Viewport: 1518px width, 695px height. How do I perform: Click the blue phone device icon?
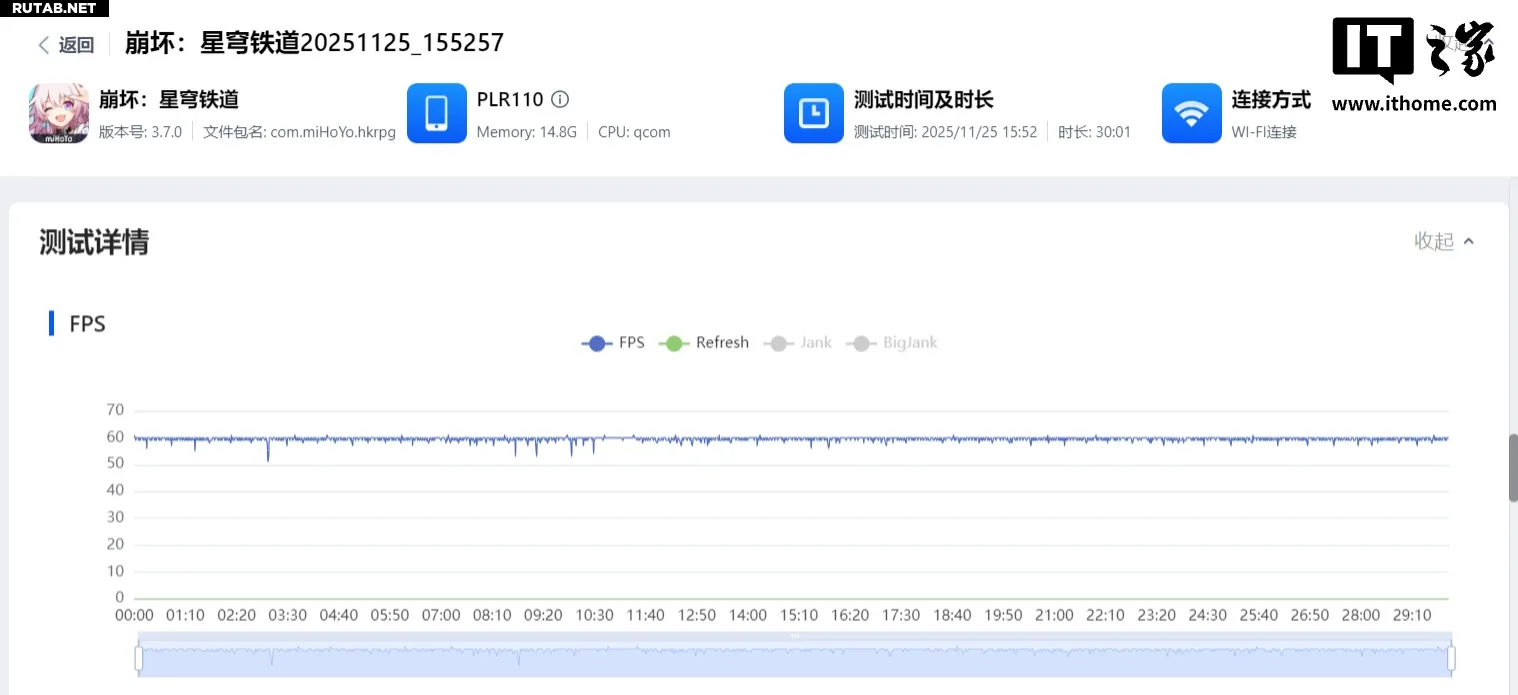pyautogui.click(x=437, y=113)
